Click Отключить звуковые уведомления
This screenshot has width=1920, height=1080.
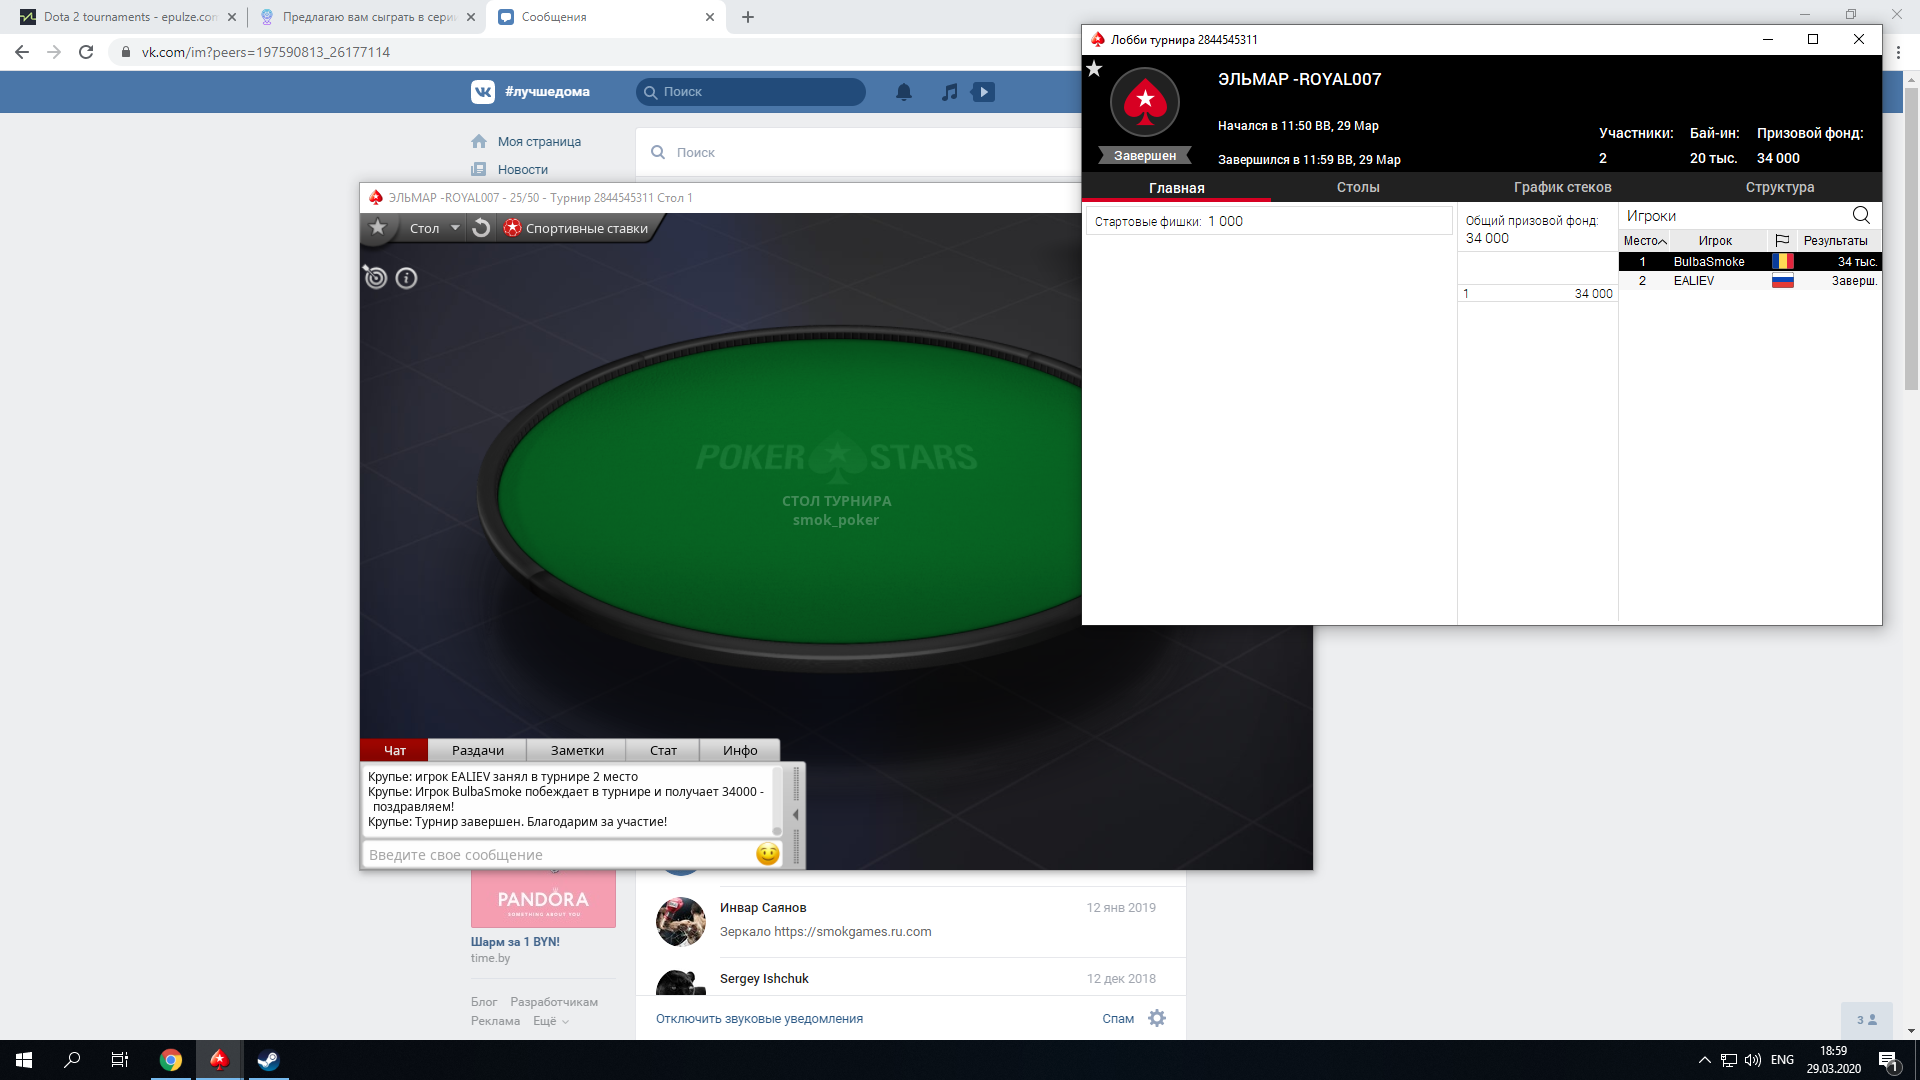coord(759,1019)
